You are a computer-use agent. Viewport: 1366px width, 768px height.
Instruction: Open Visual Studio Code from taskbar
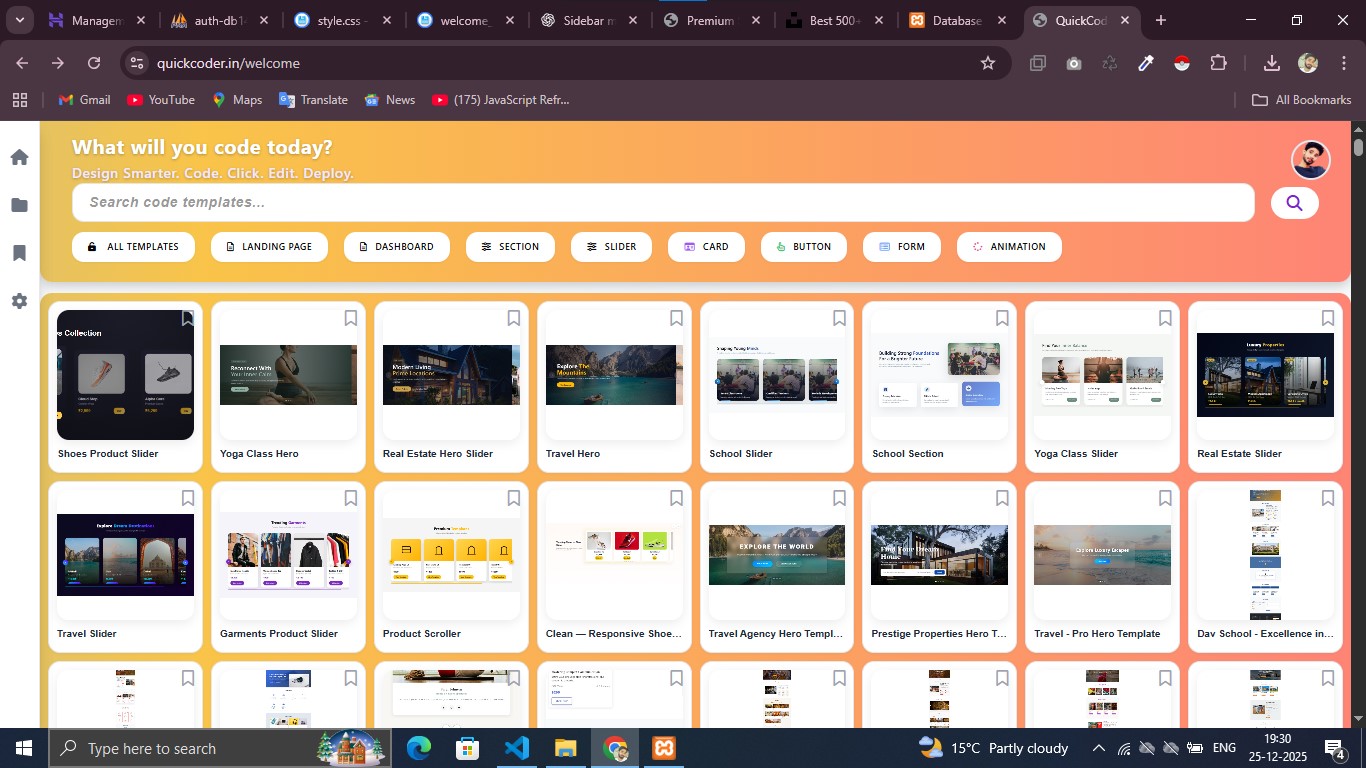[x=515, y=747]
